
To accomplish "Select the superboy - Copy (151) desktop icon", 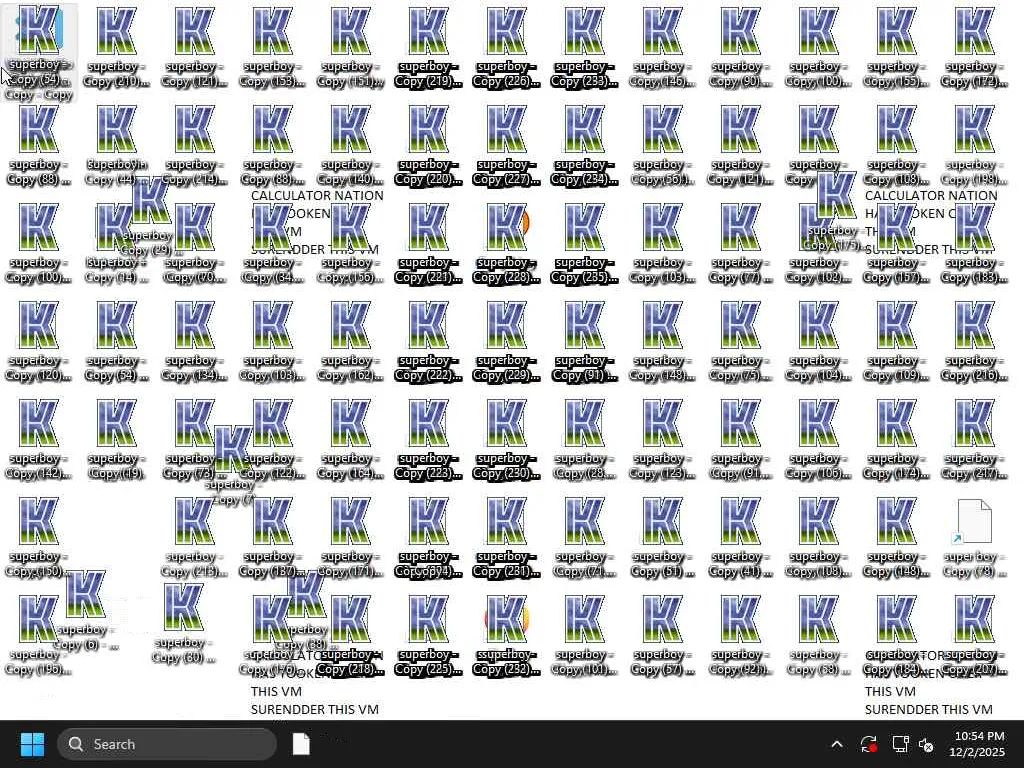I will (351, 47).
